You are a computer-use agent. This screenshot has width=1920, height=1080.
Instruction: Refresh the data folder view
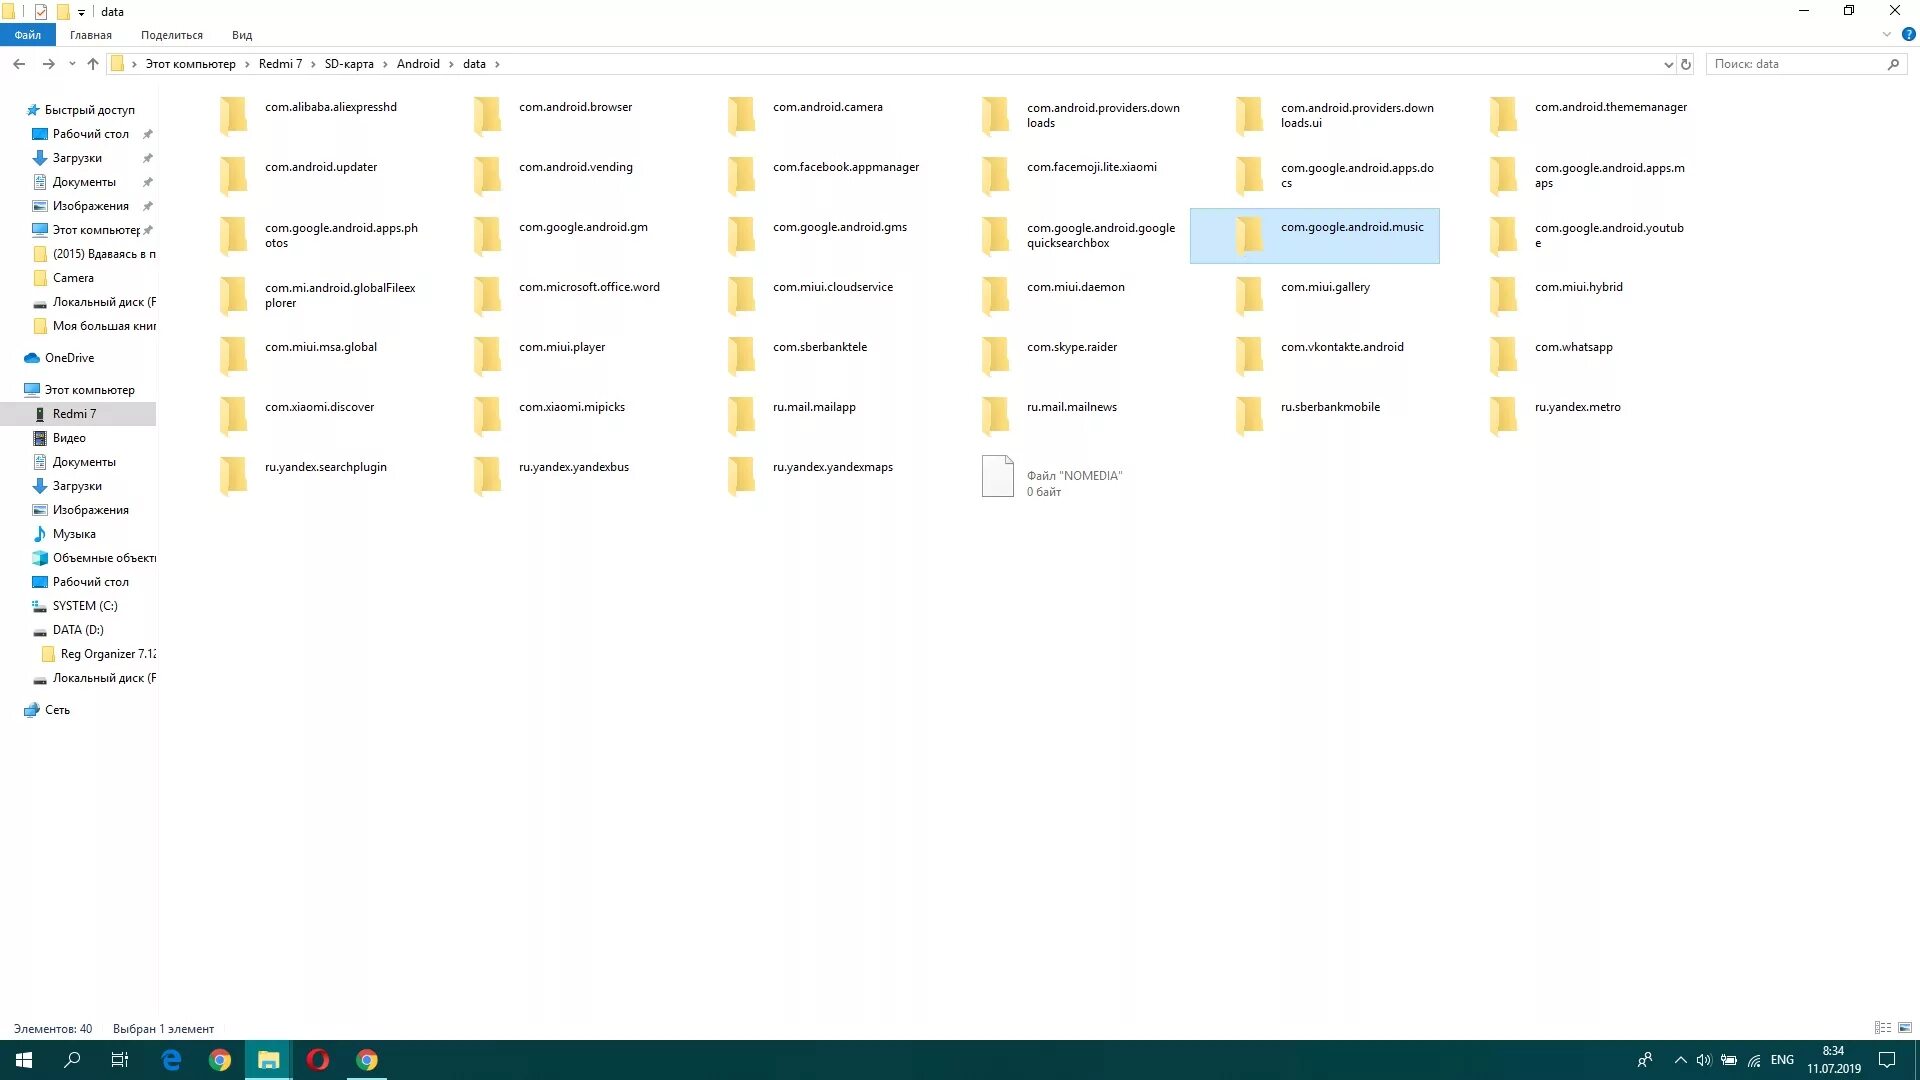pos(1686,64)
